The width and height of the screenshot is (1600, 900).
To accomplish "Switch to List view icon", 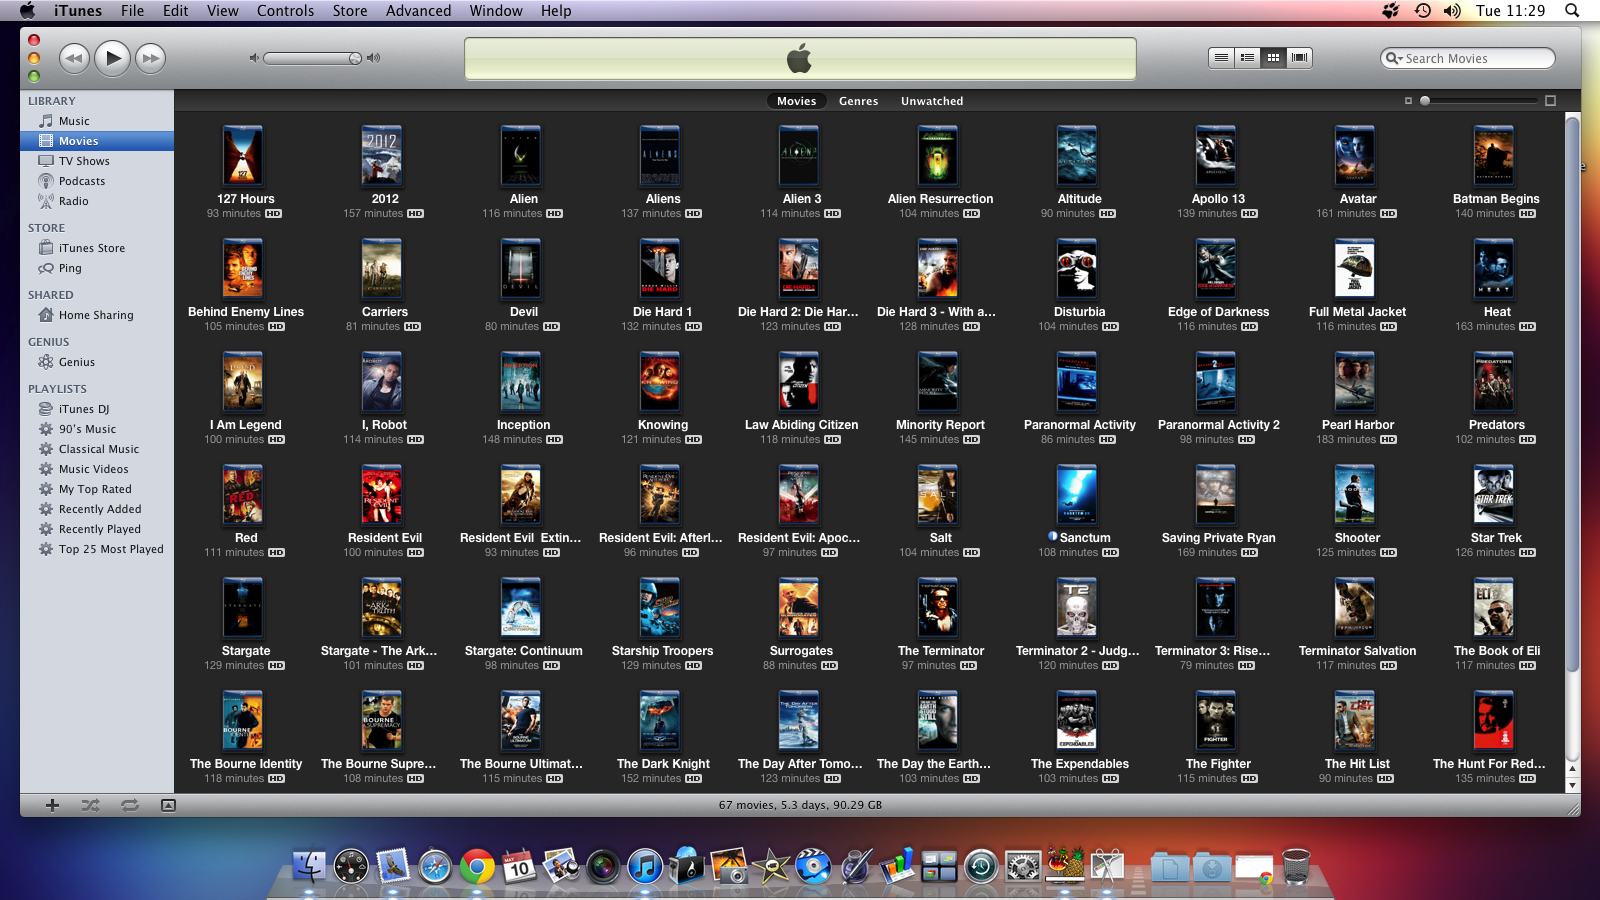I will click(x=1221, y=58).
